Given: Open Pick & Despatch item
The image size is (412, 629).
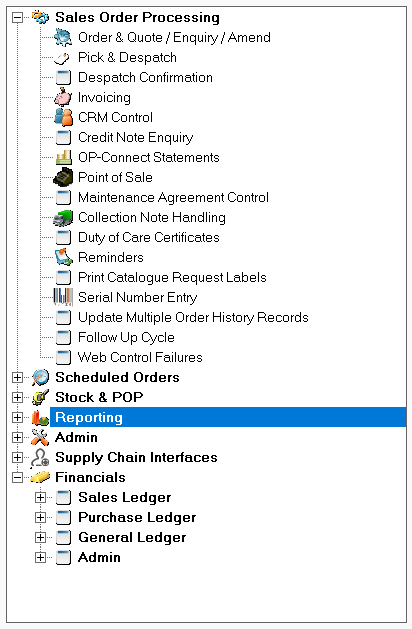Looking at the screenshot, I should tap(127, 57).
